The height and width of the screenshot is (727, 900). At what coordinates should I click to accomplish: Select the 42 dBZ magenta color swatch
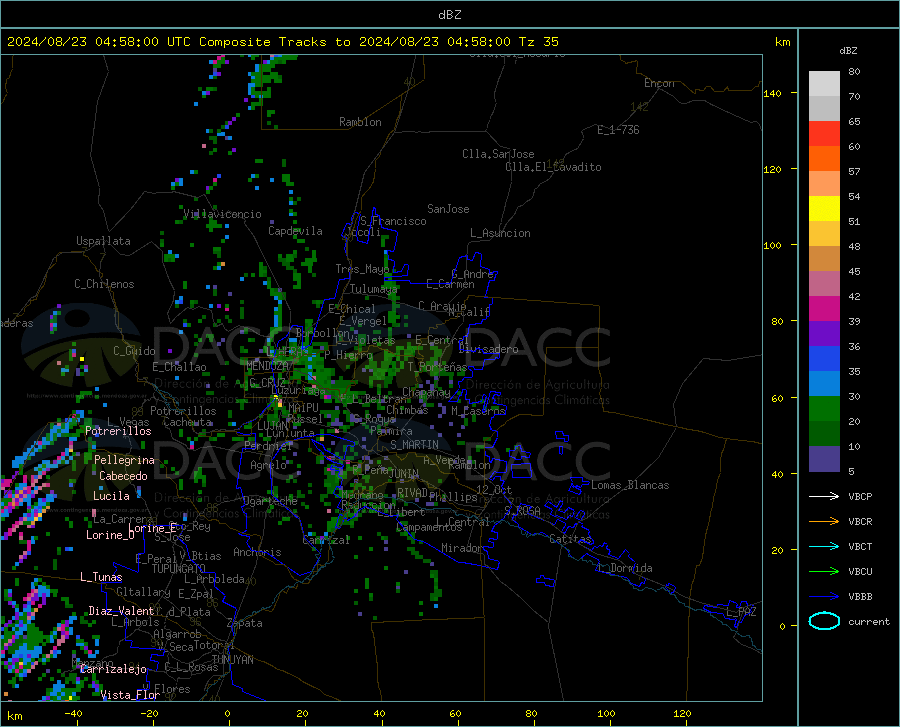pyautogui.click(x=824, y=309)
